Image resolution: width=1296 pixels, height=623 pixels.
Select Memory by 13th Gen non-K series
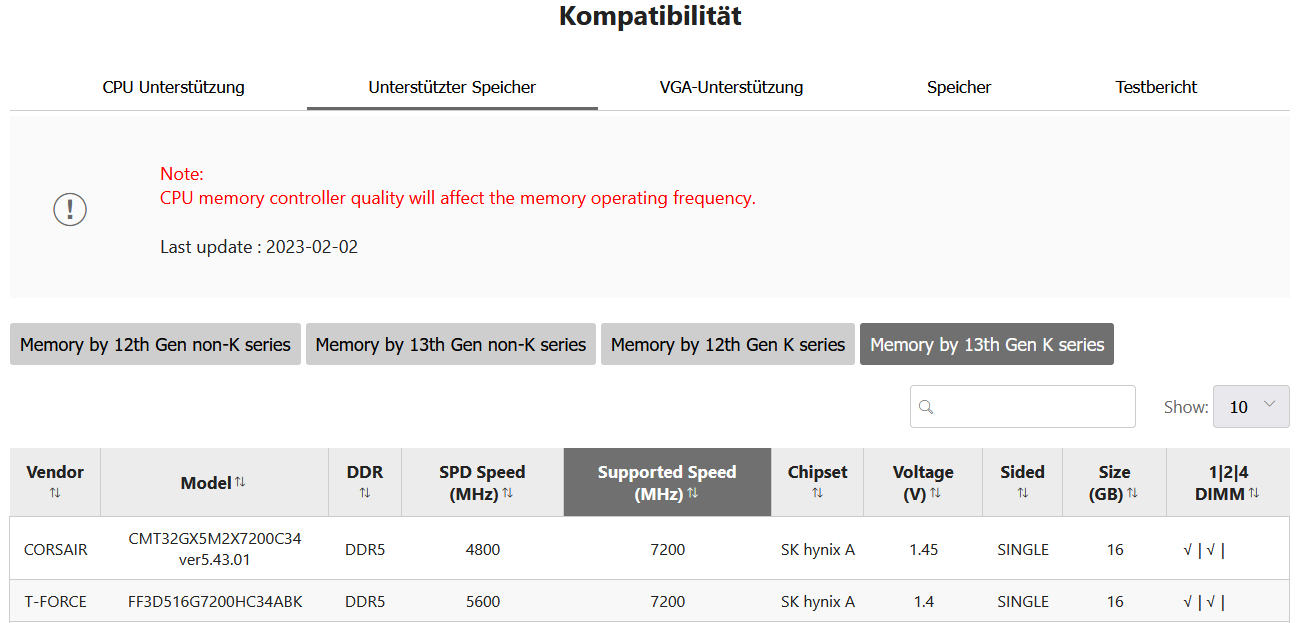coord(451,344)
